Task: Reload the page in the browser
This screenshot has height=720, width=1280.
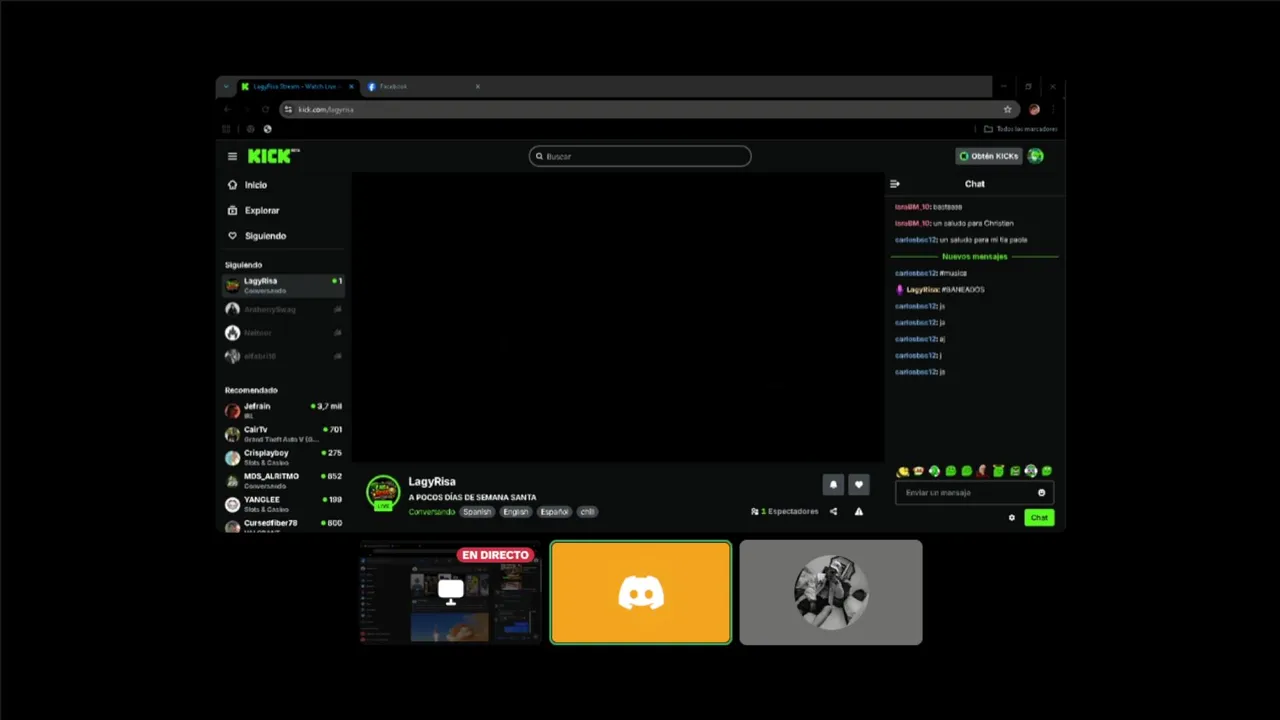Action: [266, 109]
